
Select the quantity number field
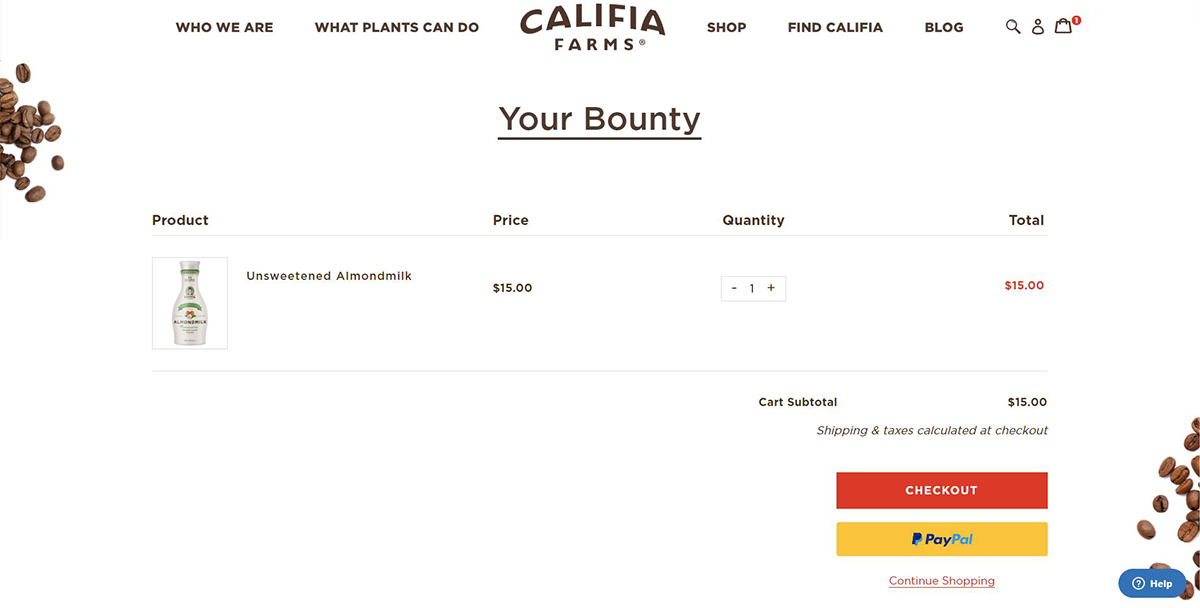(x=752, y=288)
